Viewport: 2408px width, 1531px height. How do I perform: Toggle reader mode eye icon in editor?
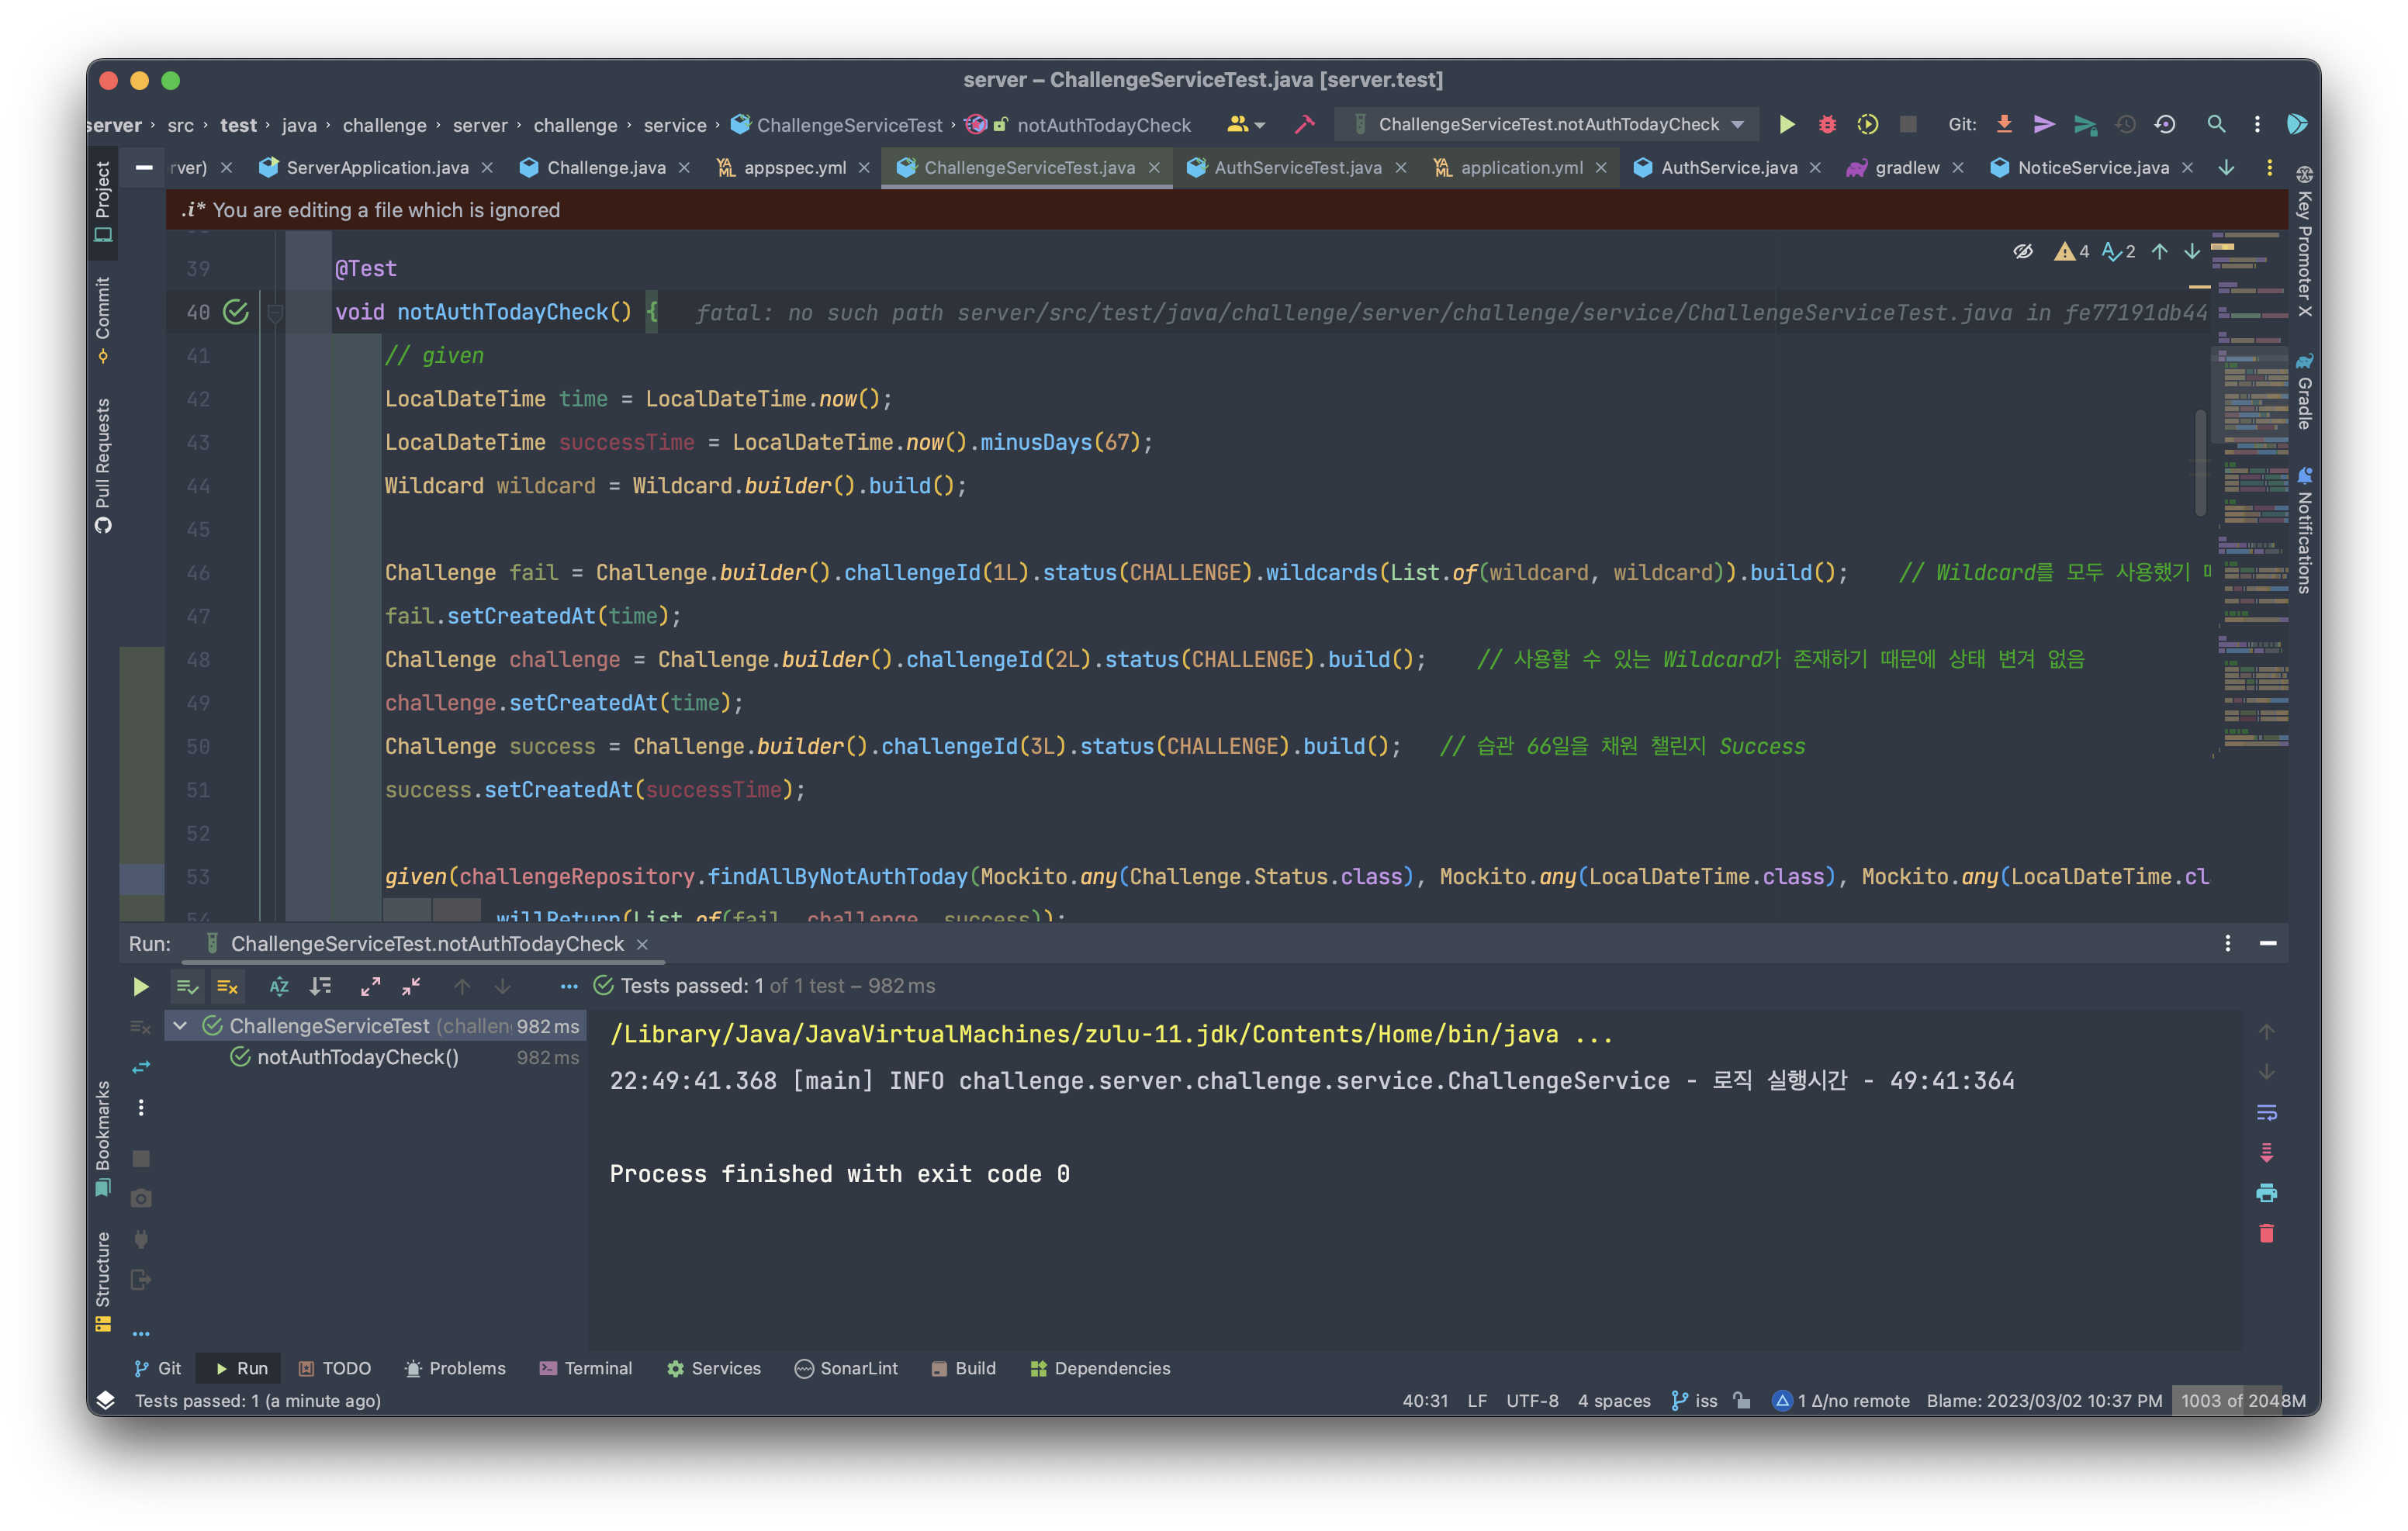tap(2022, 251)
